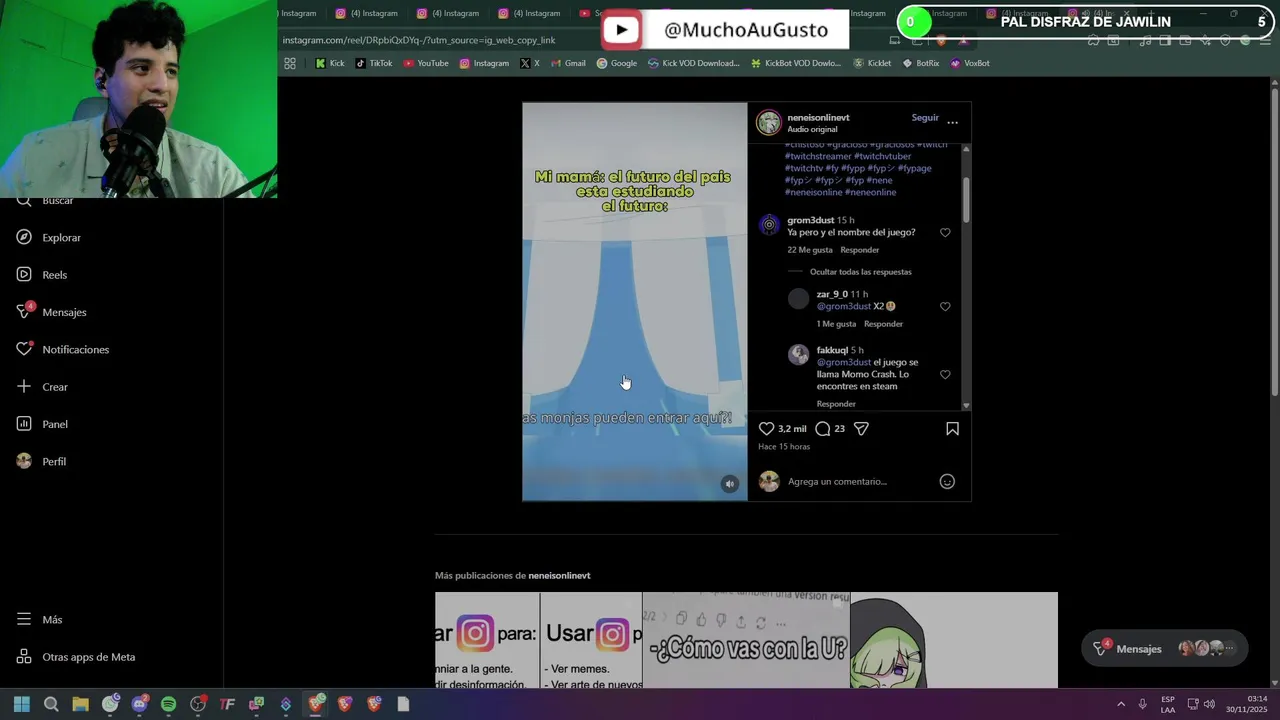This screenshot has height=720, width=1280.
Task: Open the BotRix bookmark
Action: pyautogui.click(x=921, y=63)
